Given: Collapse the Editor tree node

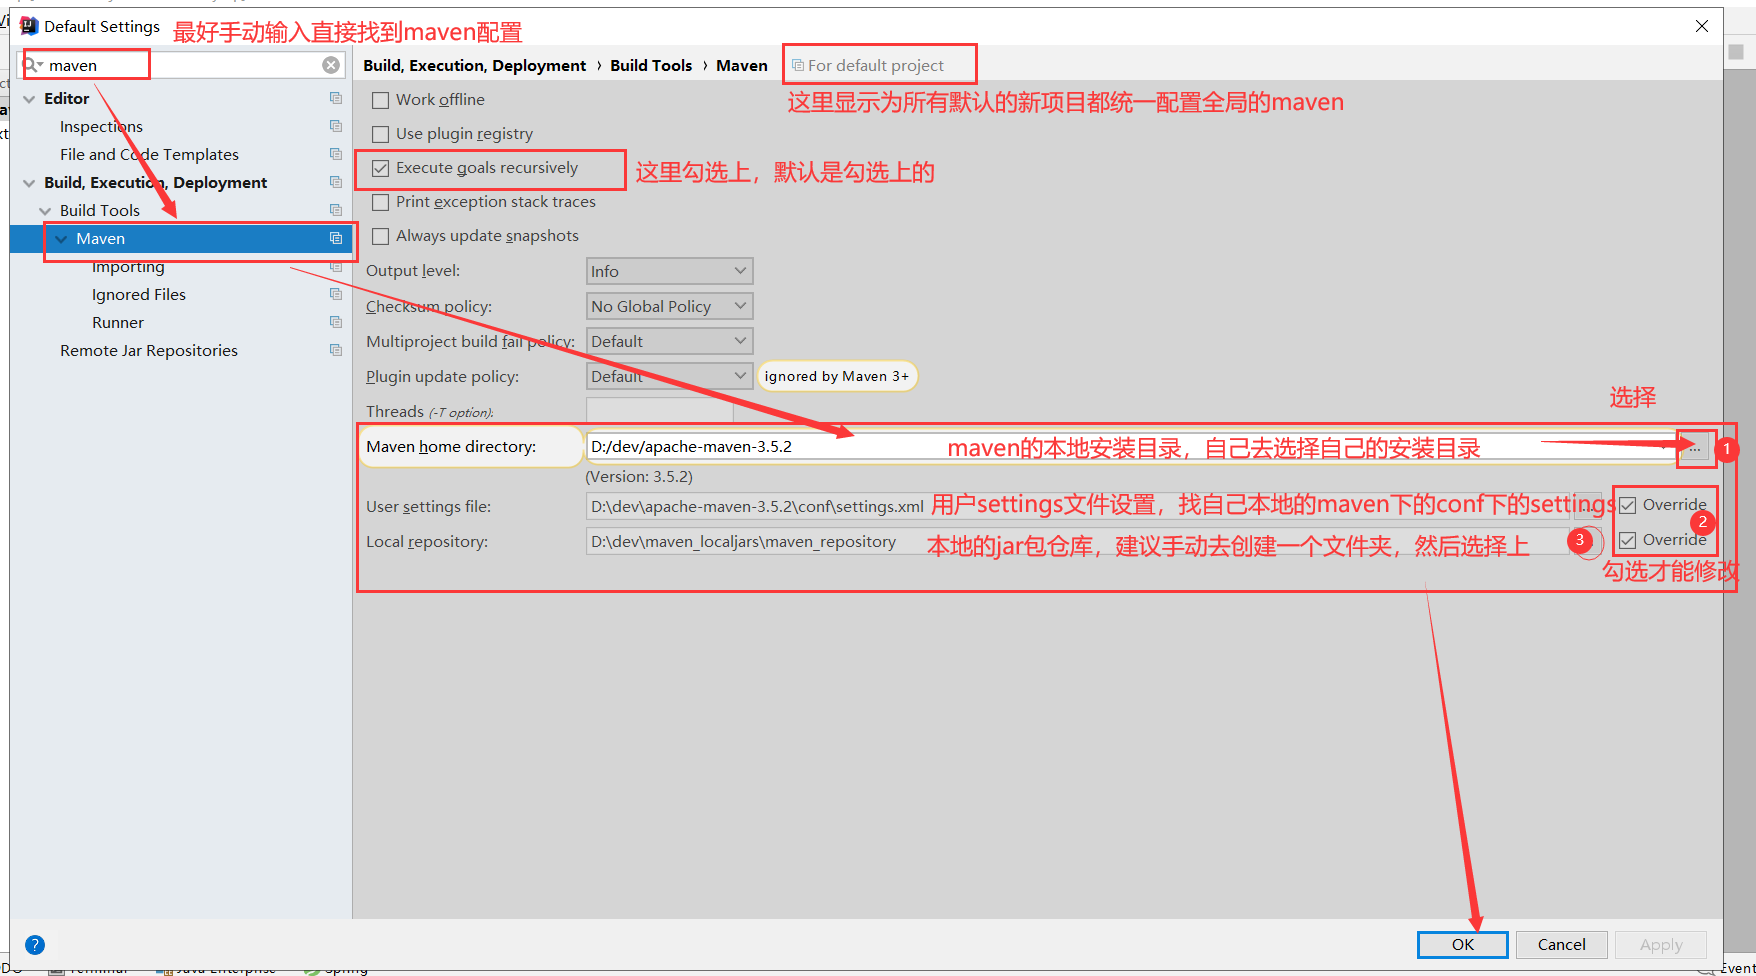Looking at the screenshot, I should (x=29, y=99).
